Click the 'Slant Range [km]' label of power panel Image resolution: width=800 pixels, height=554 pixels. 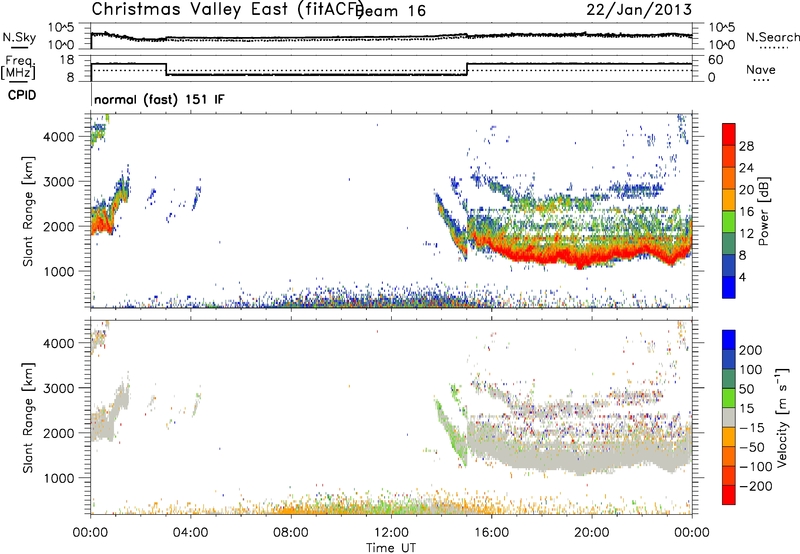(x=28, y=211)
